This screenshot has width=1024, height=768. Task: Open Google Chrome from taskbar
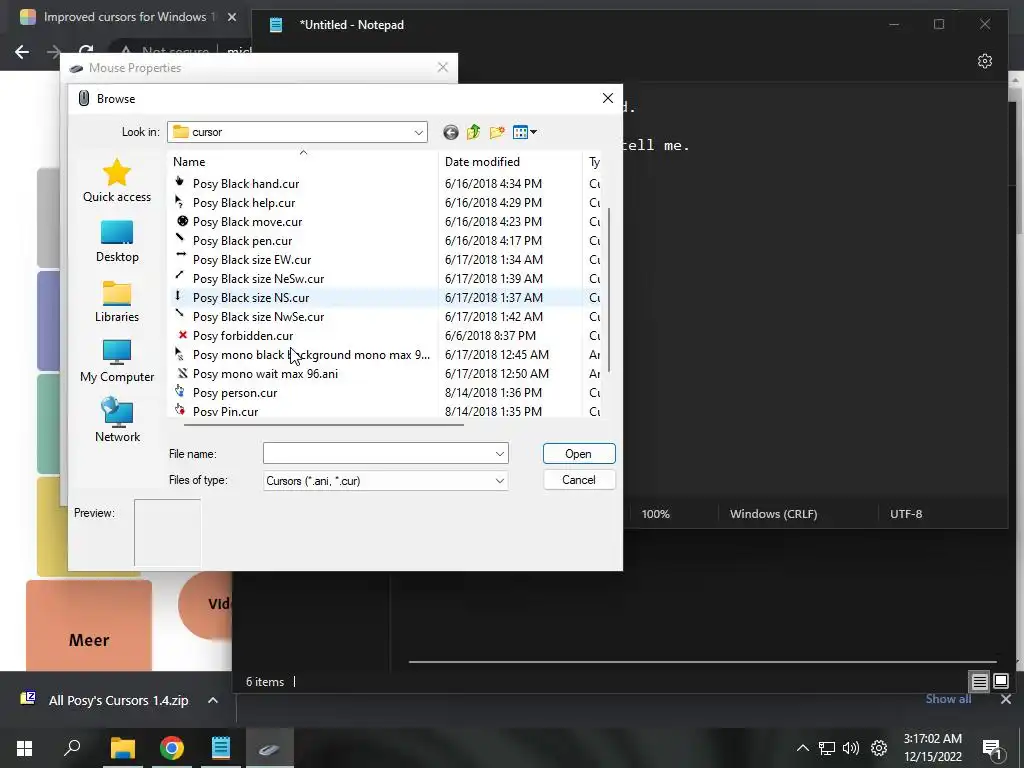coord(172,748)
